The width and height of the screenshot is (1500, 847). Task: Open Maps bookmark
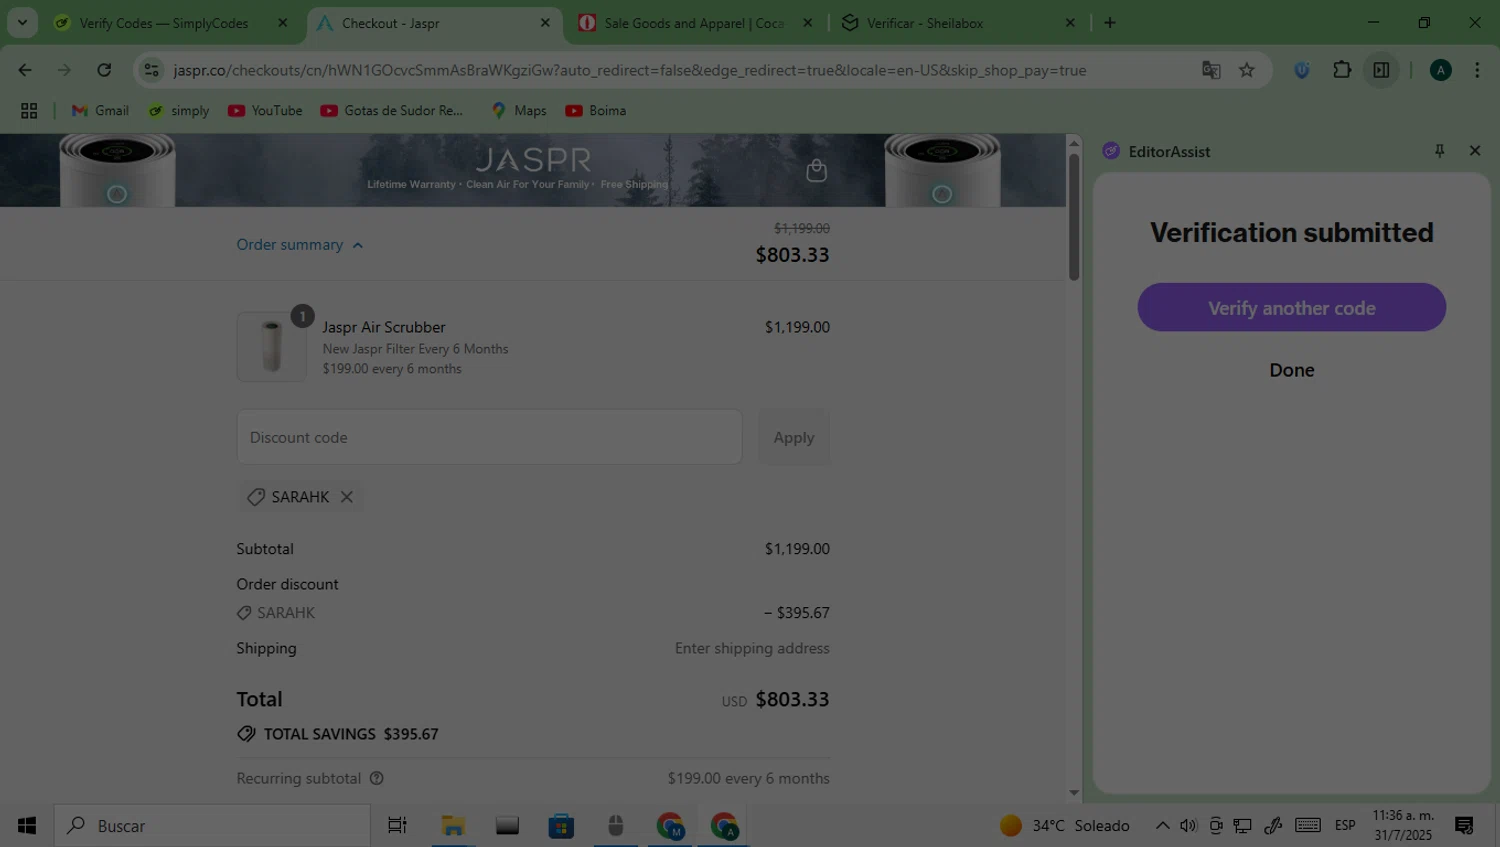[x=519, y=111]
